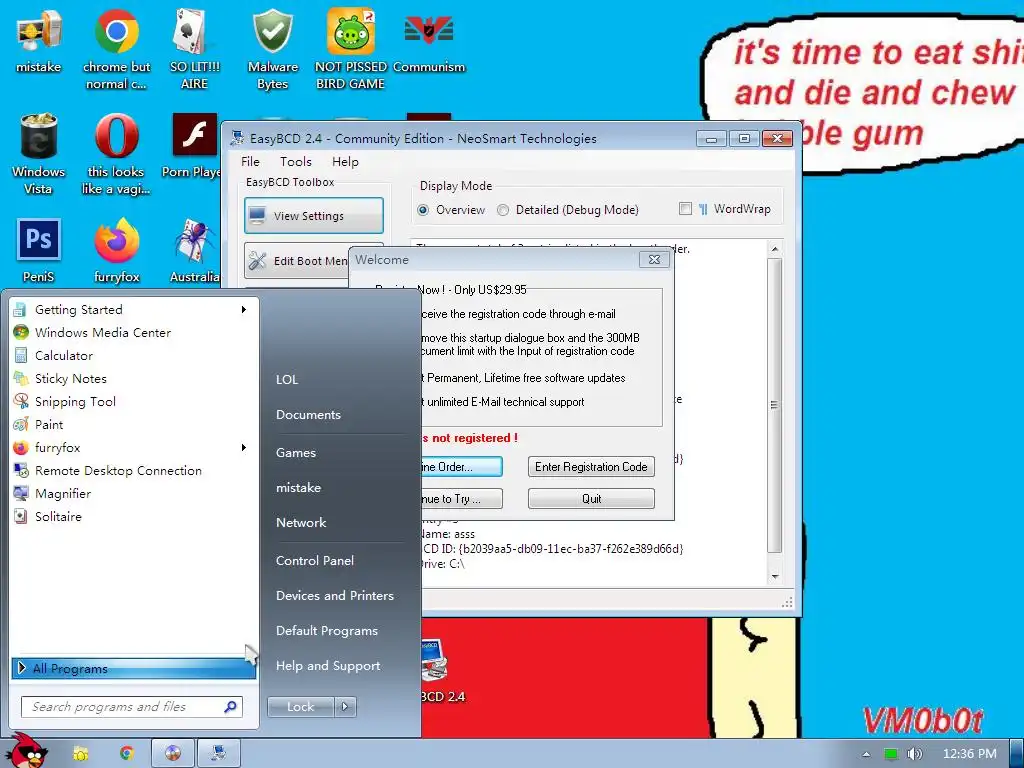Click View Settings in EasyBCD Toolbox
Screen dimensions: 1024x768
click(314, 216)
